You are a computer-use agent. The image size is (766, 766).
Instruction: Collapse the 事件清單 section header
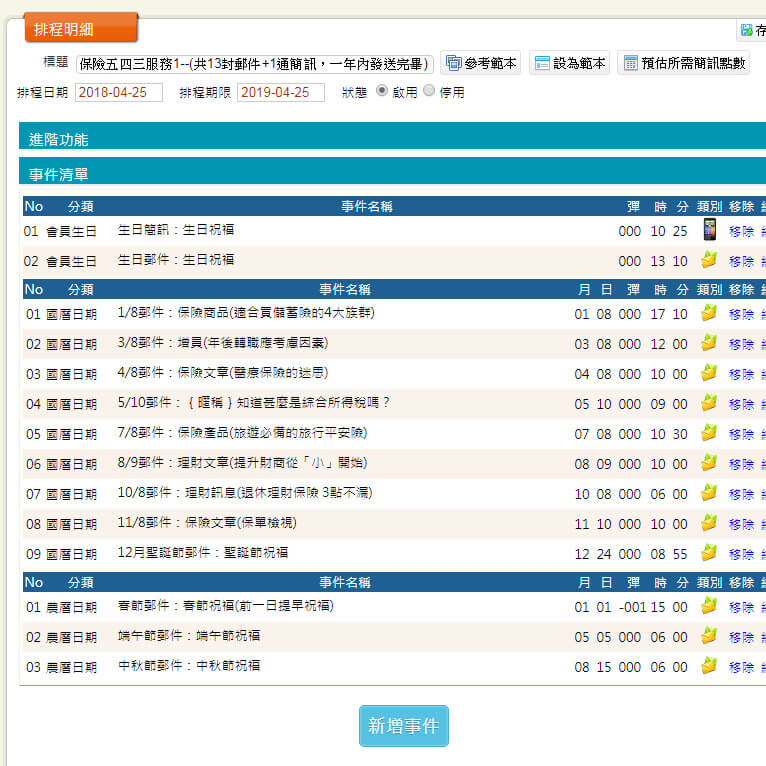(392, 171)
